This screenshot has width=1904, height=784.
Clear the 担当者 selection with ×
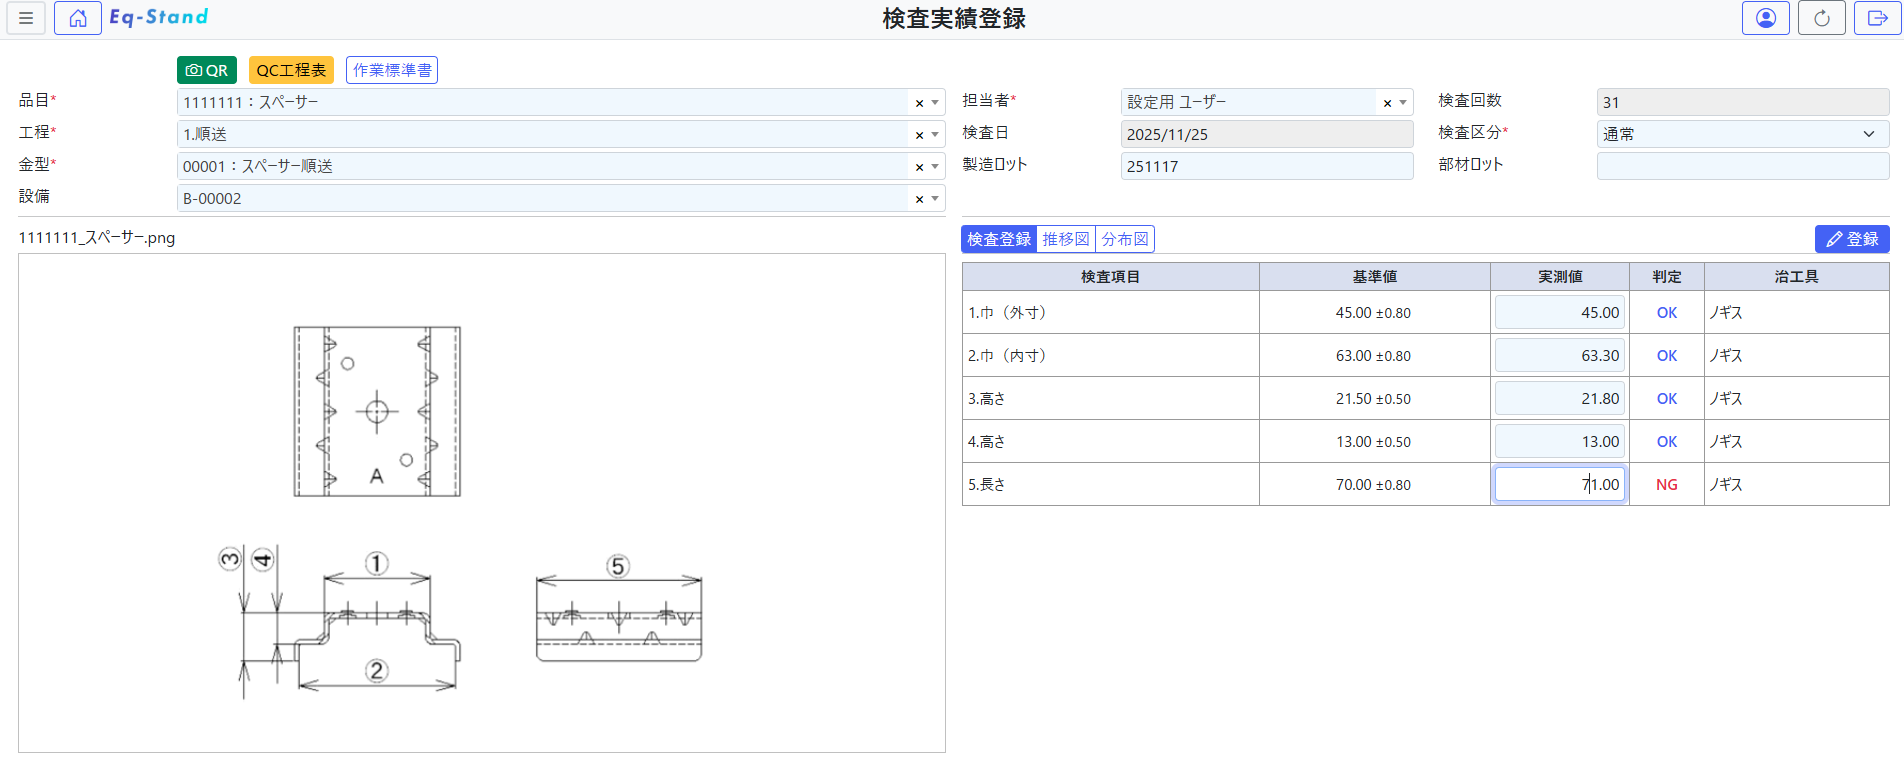pos(1387,103)
